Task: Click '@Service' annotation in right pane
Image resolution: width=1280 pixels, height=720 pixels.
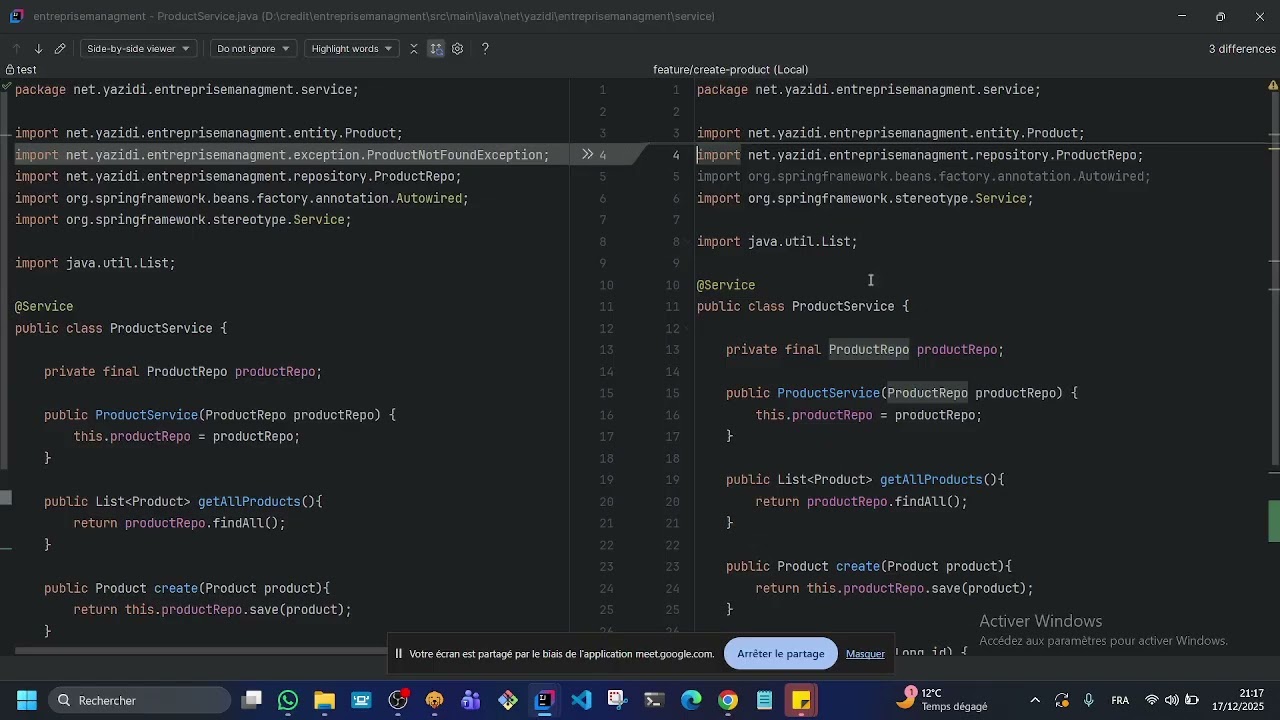Action: coord(726,285)
